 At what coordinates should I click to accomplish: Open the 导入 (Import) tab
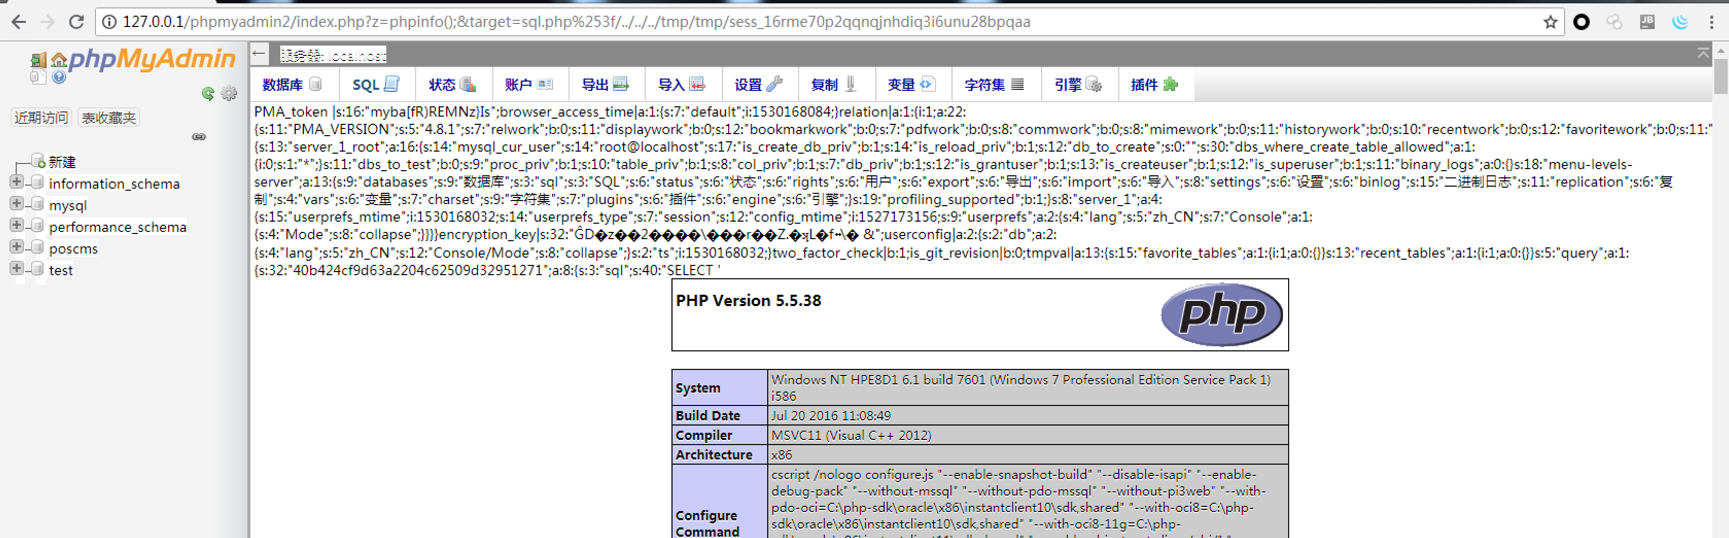[x=681, y=85]
